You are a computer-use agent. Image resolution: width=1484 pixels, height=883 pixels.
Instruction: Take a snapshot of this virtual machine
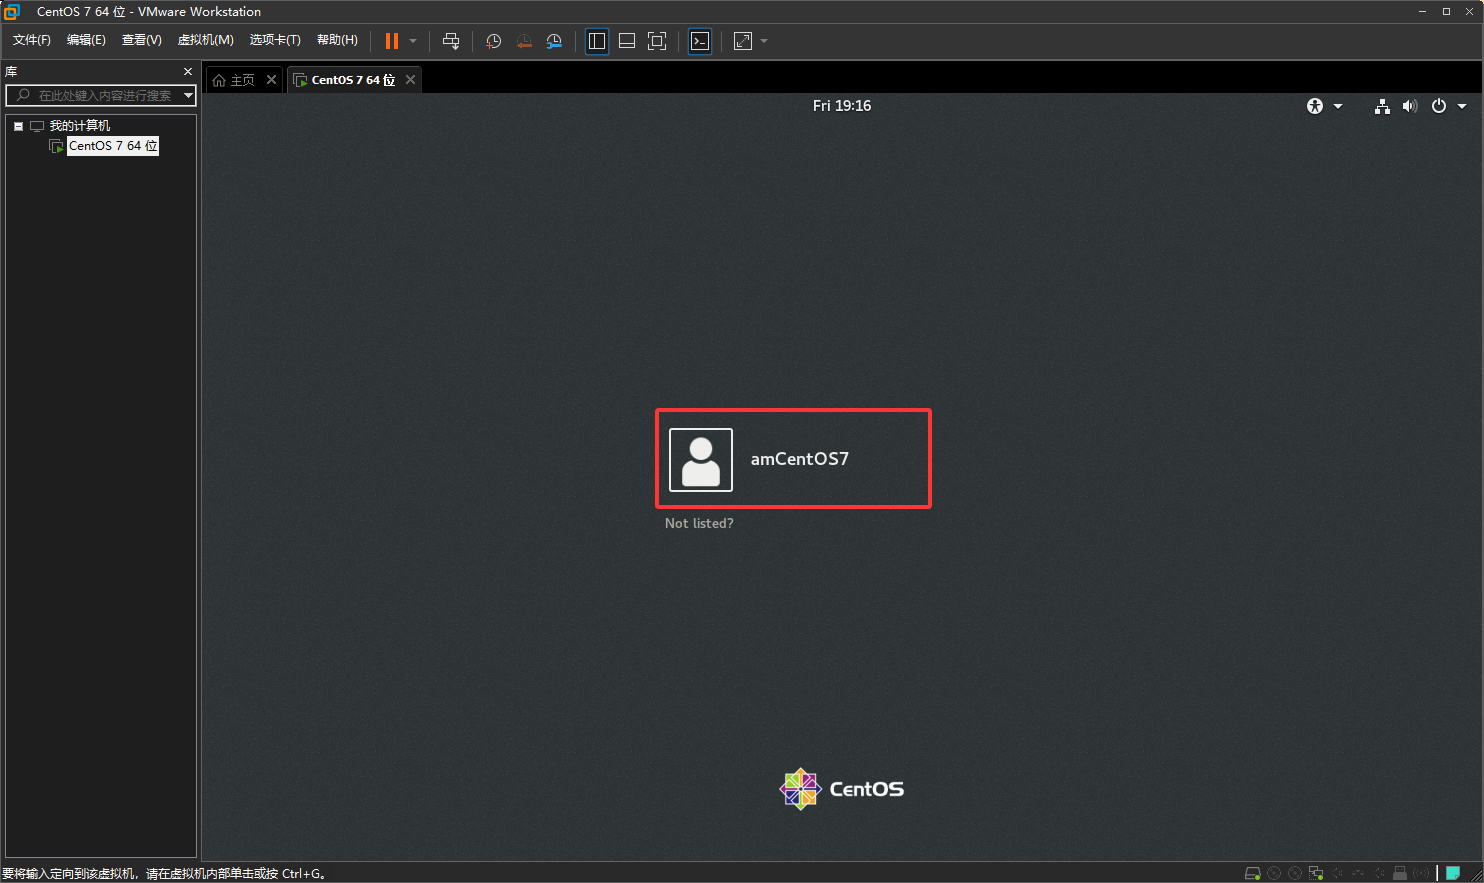coord(493,41)
